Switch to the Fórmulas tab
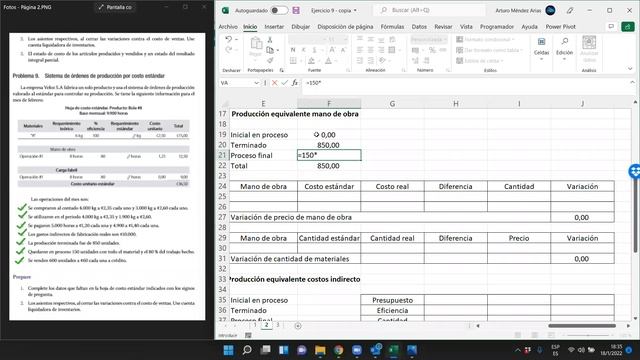Viewport: 640px width, 360px height. point(392,27)
